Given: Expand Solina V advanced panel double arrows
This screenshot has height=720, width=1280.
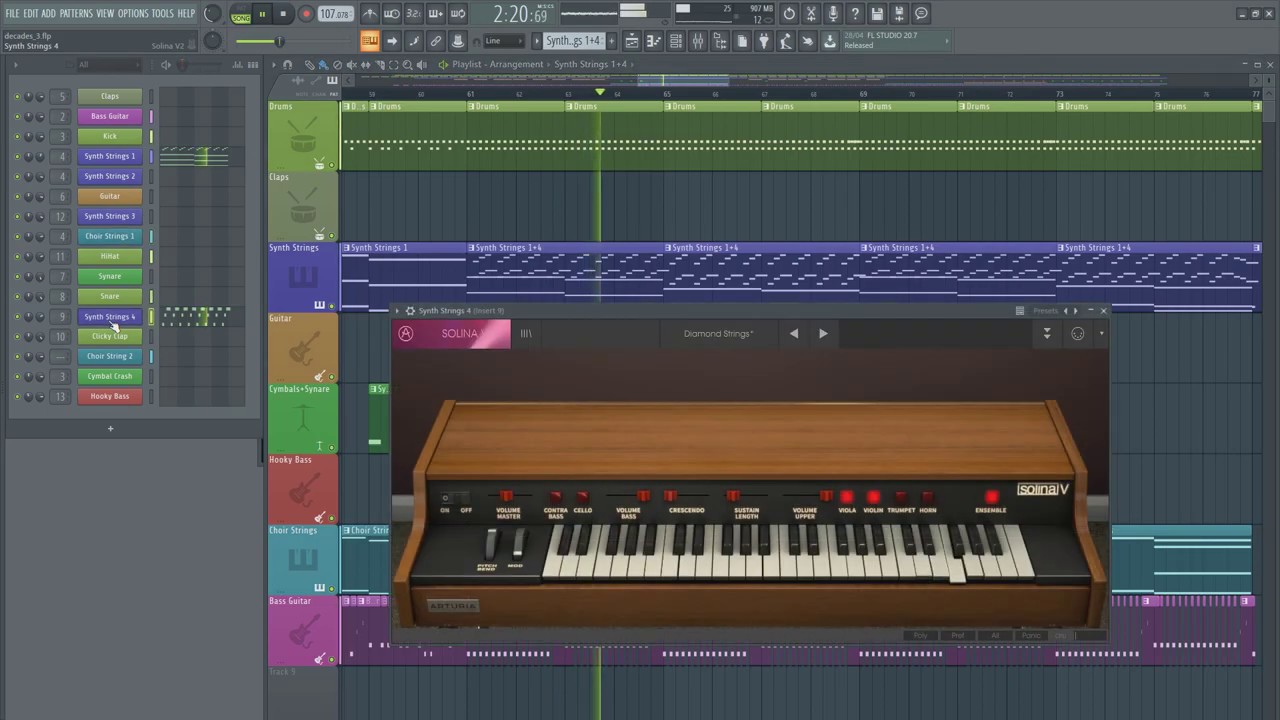Looking at the screenshot, I should point(1047,334).
